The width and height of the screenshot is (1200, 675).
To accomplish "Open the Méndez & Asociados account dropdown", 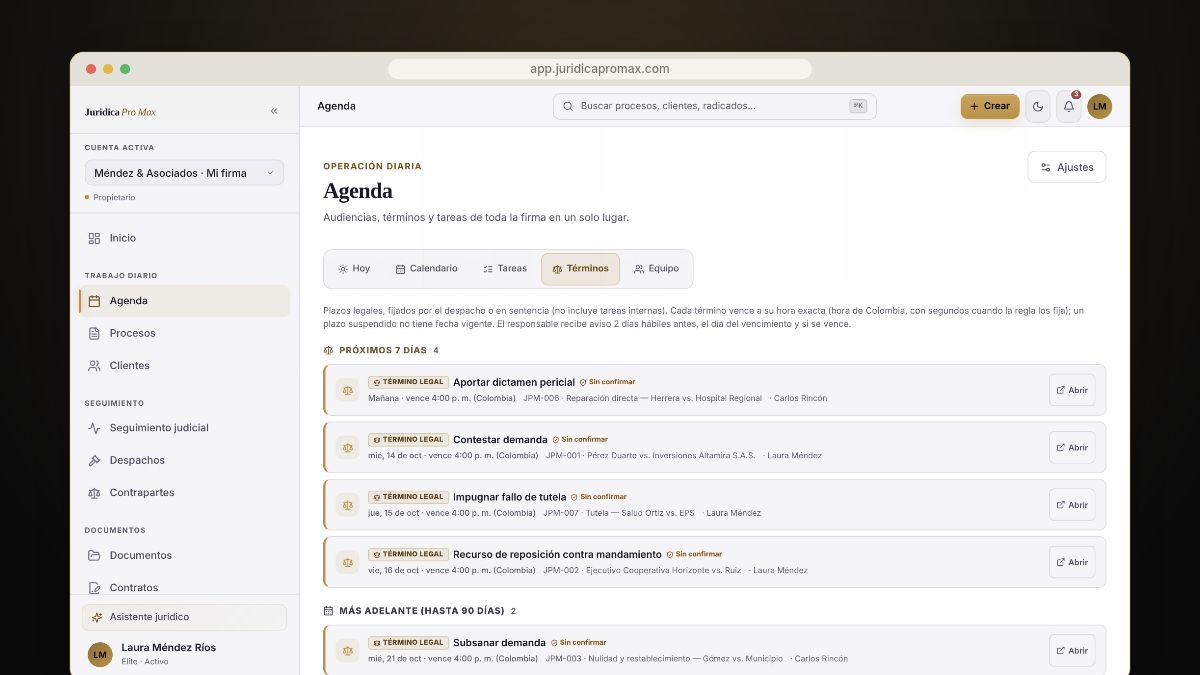I will [184, 173].
